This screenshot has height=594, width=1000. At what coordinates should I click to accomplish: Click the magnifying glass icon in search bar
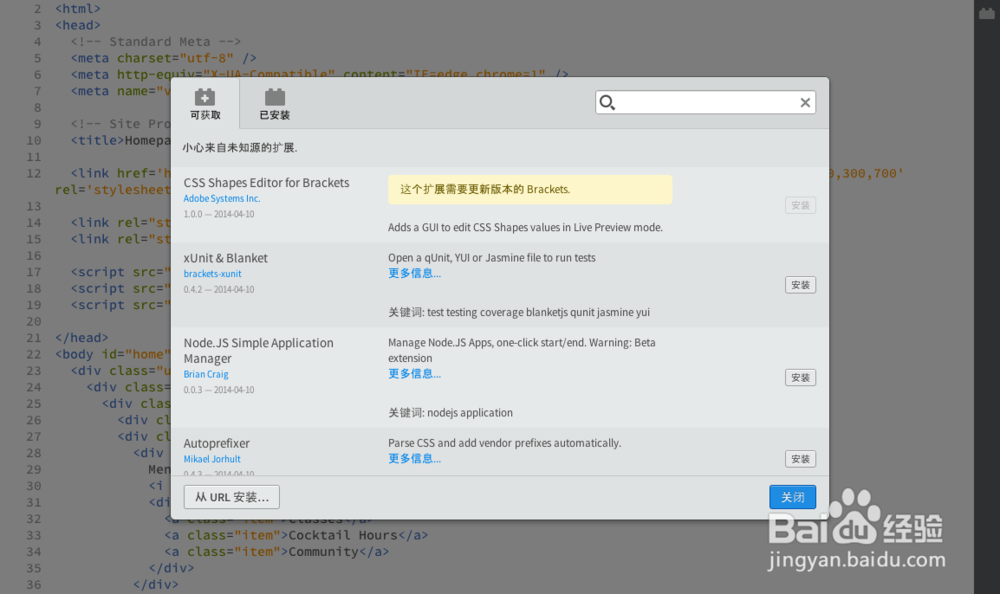pos(607,102)
